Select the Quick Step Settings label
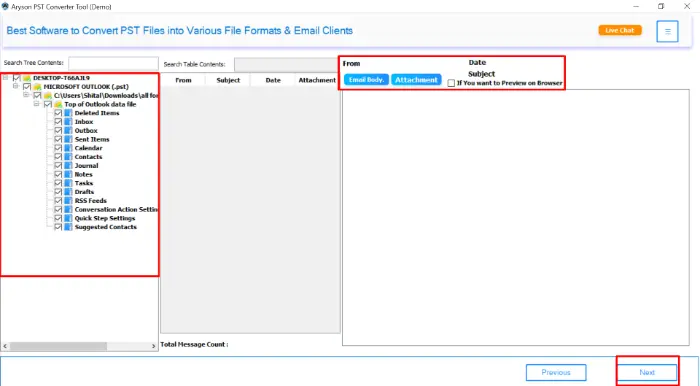The image size is (700, 386). [x=105, y=218]
